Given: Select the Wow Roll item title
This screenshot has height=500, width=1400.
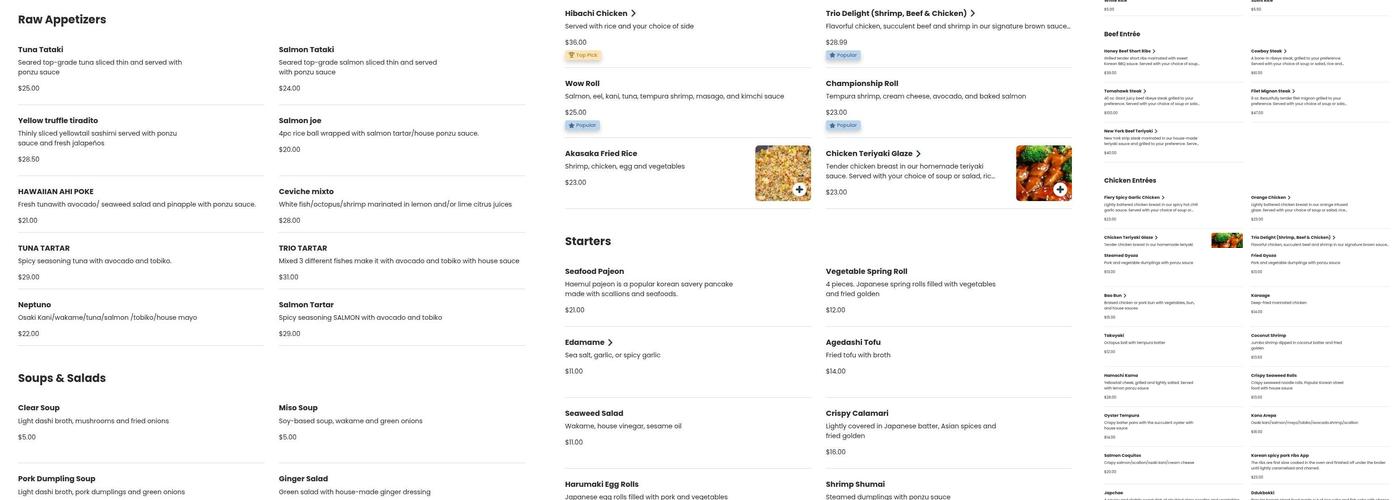Looking at the screenshot, I should pyautogui.click(x=582, y=83).
